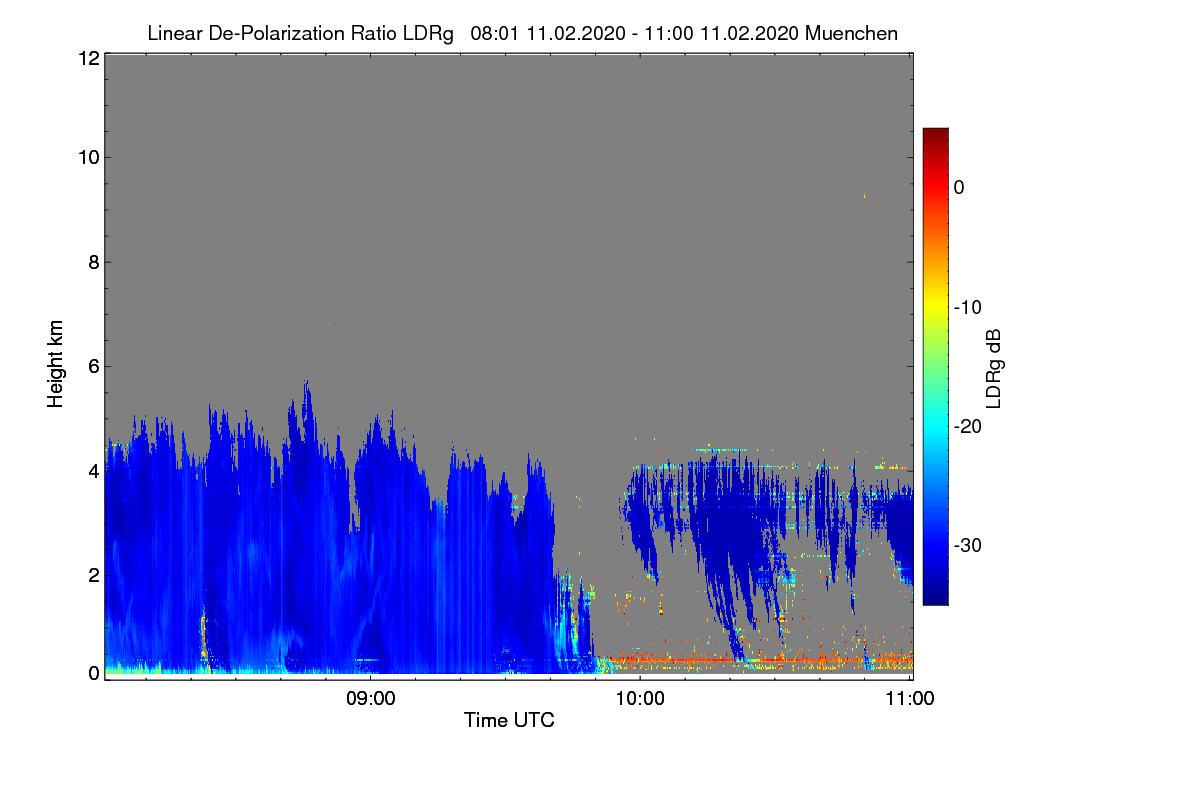This screenshot has width=1200, height=800.
Task: Click the 09:00 time tick label
Action: tap(370, 700)
